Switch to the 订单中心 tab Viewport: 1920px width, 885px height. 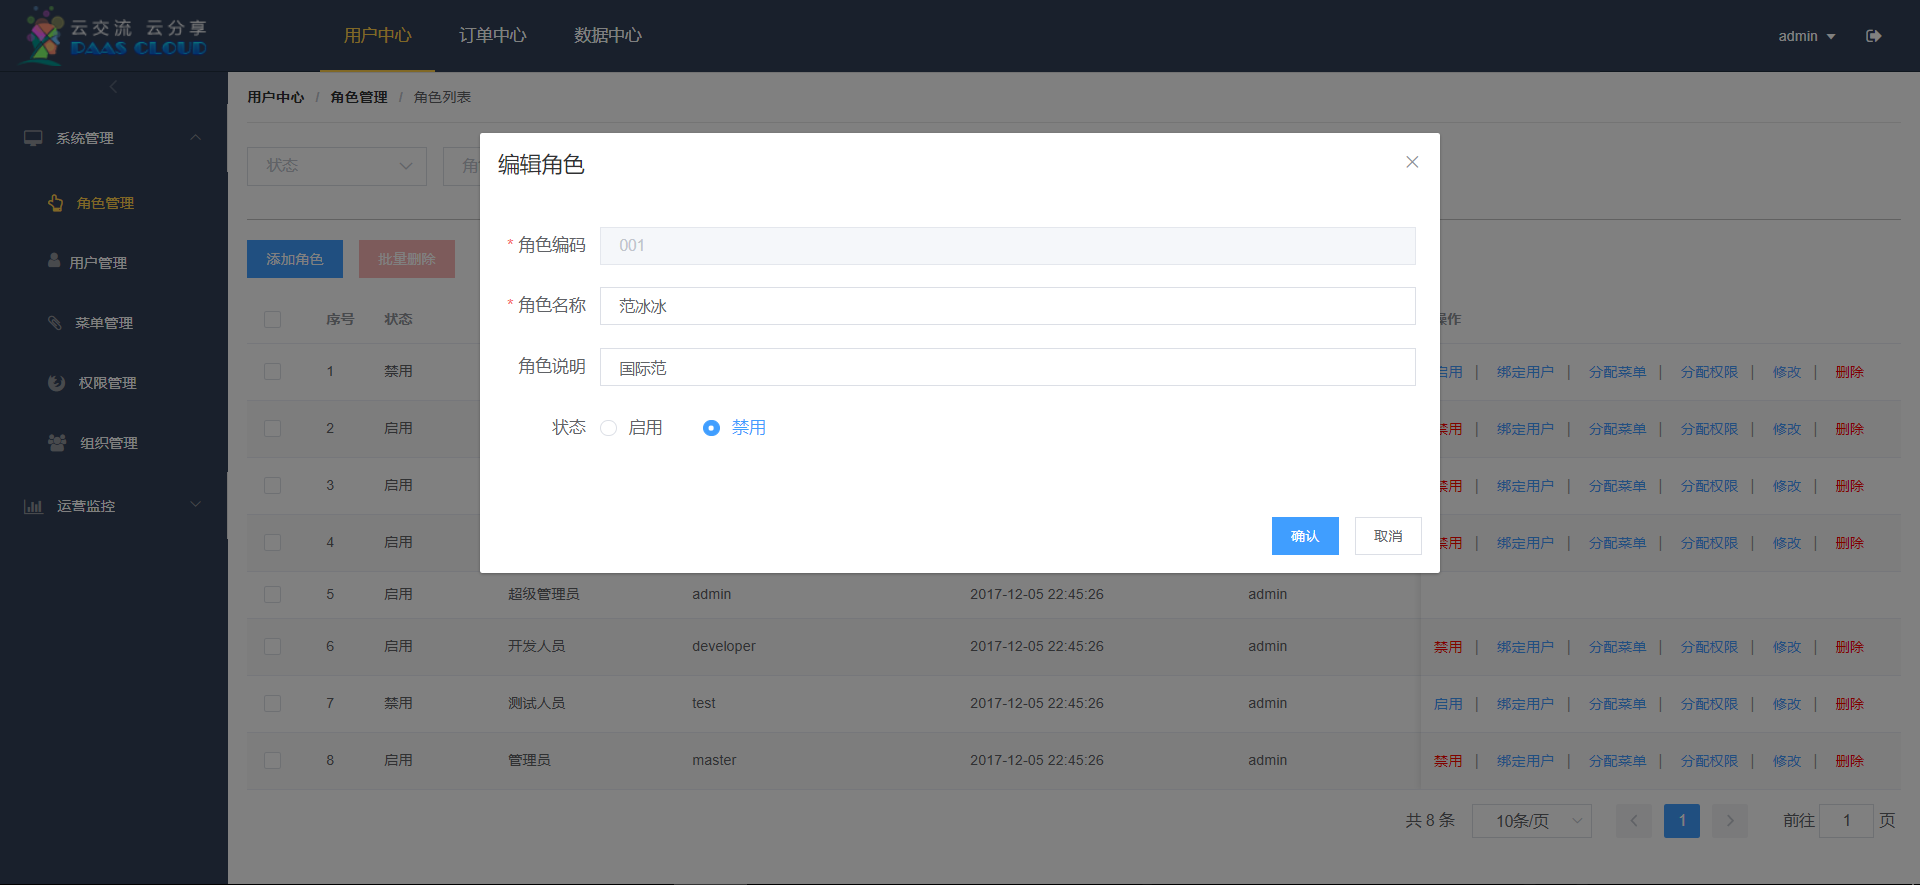coord(492,36)
